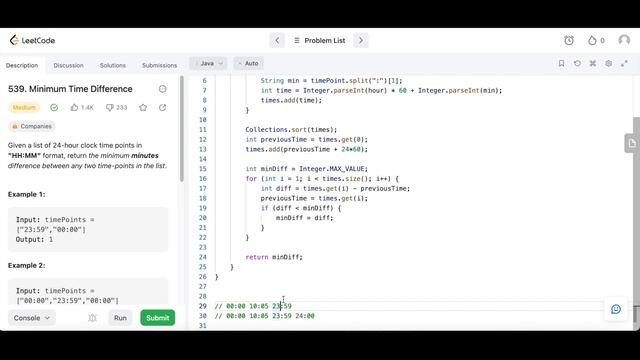
Task: Click the alarm clock timer icon
Action: (569, 40)
